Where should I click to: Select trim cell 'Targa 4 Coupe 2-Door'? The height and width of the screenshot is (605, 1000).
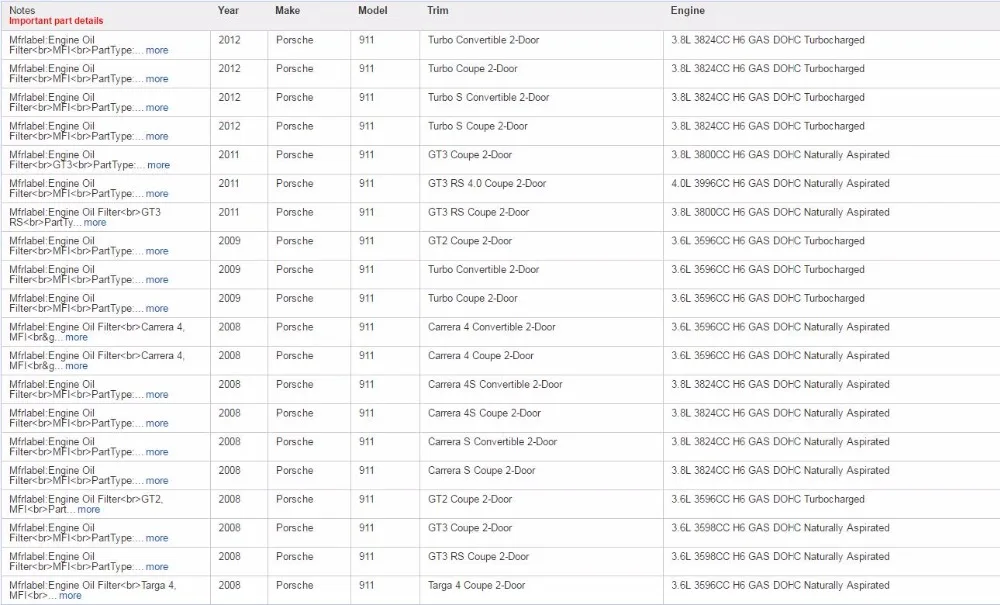coord(476,585)
